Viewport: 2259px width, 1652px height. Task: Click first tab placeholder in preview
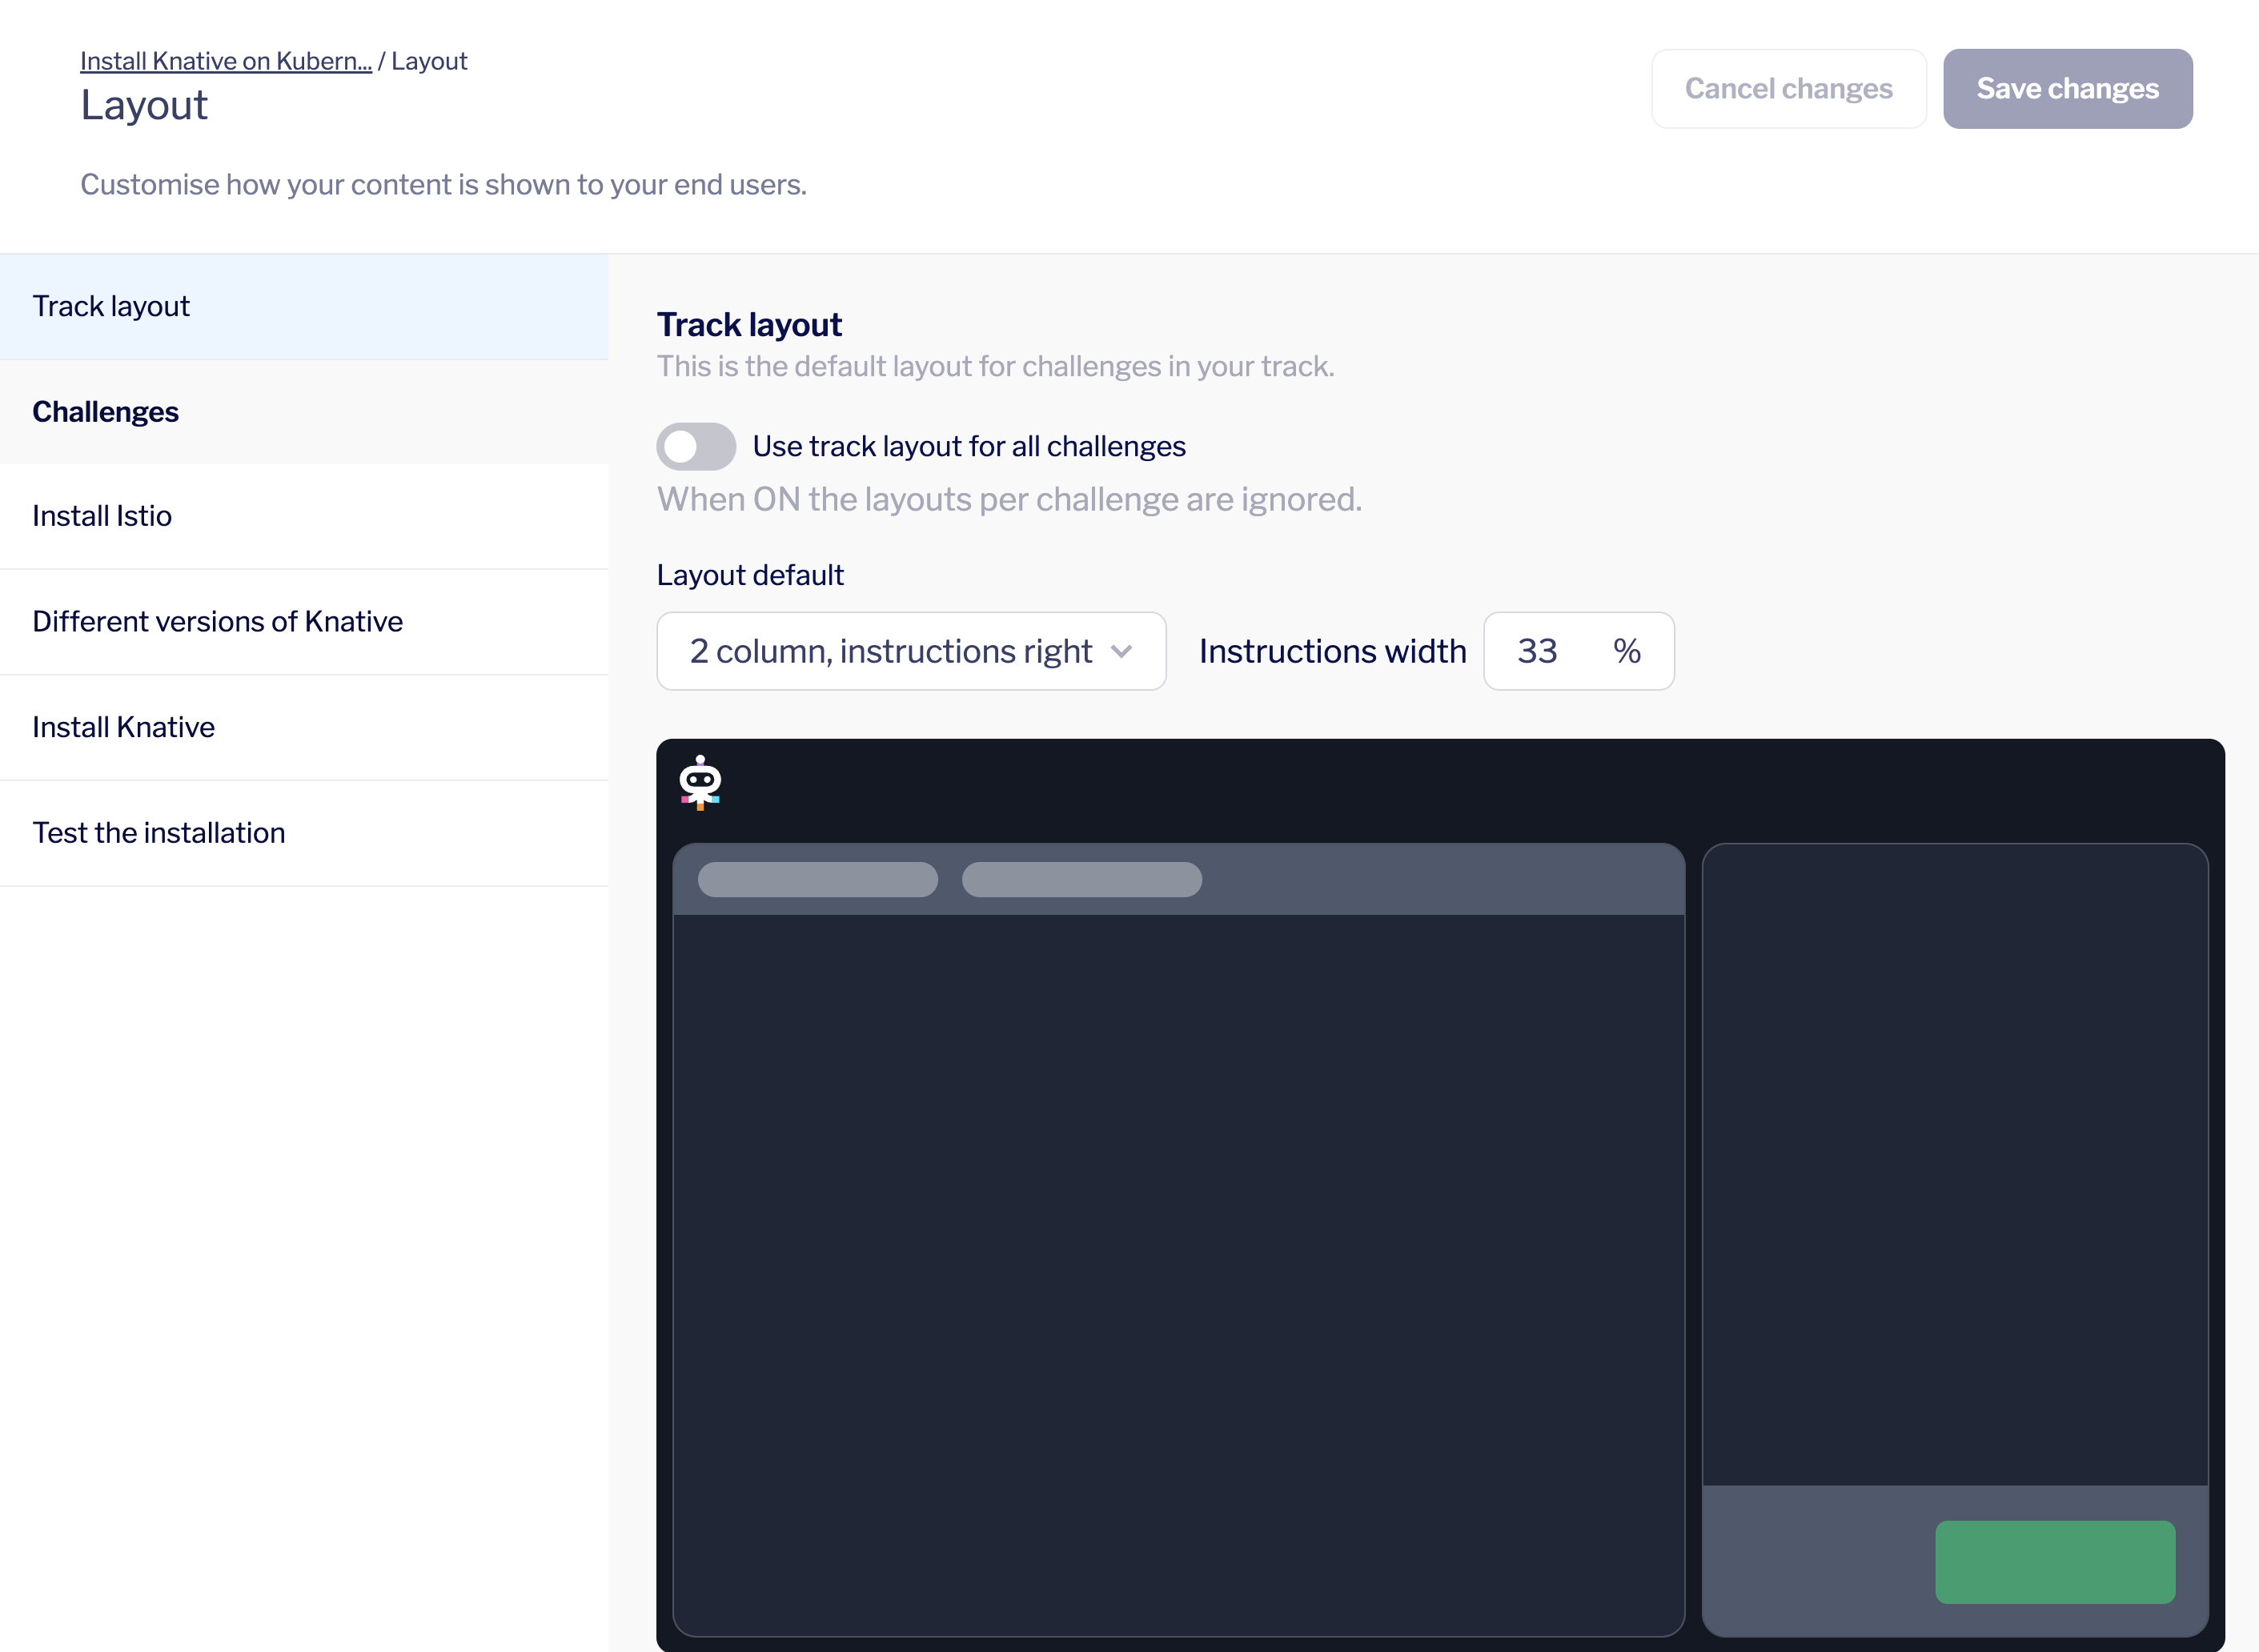(x=817, y=880)
